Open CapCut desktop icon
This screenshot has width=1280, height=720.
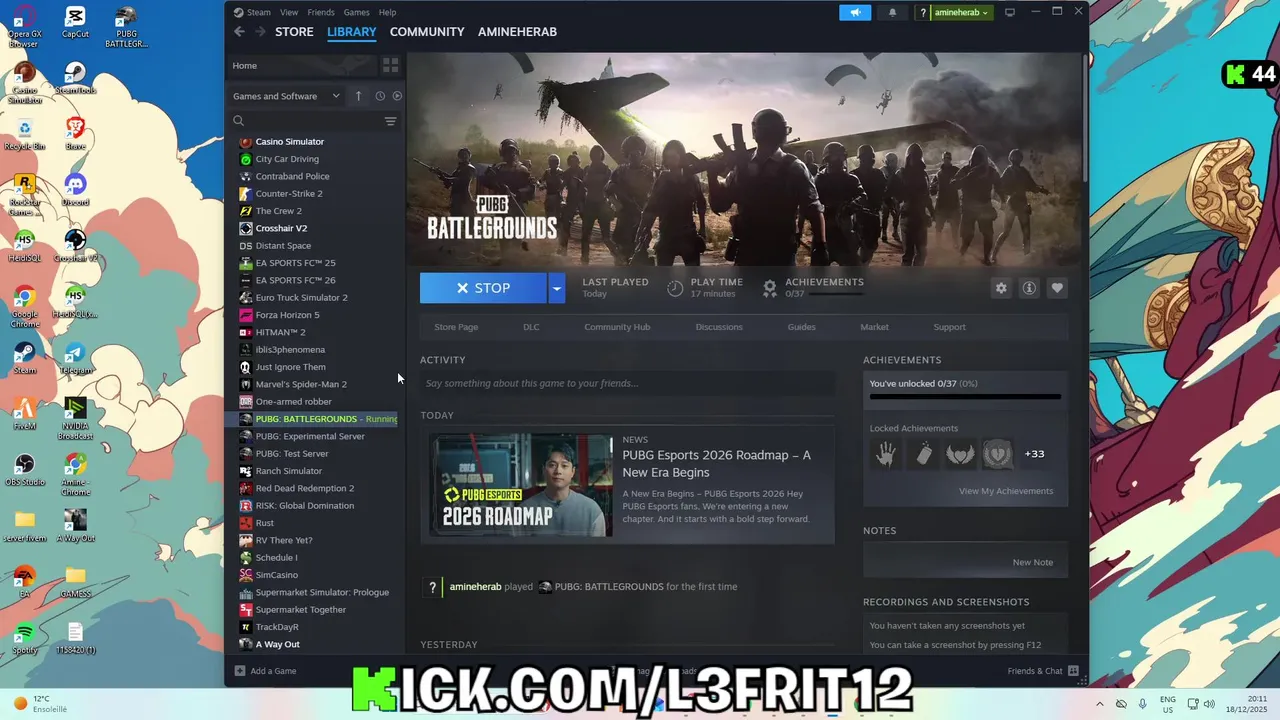pyautogui.click(x=75, y=22)
